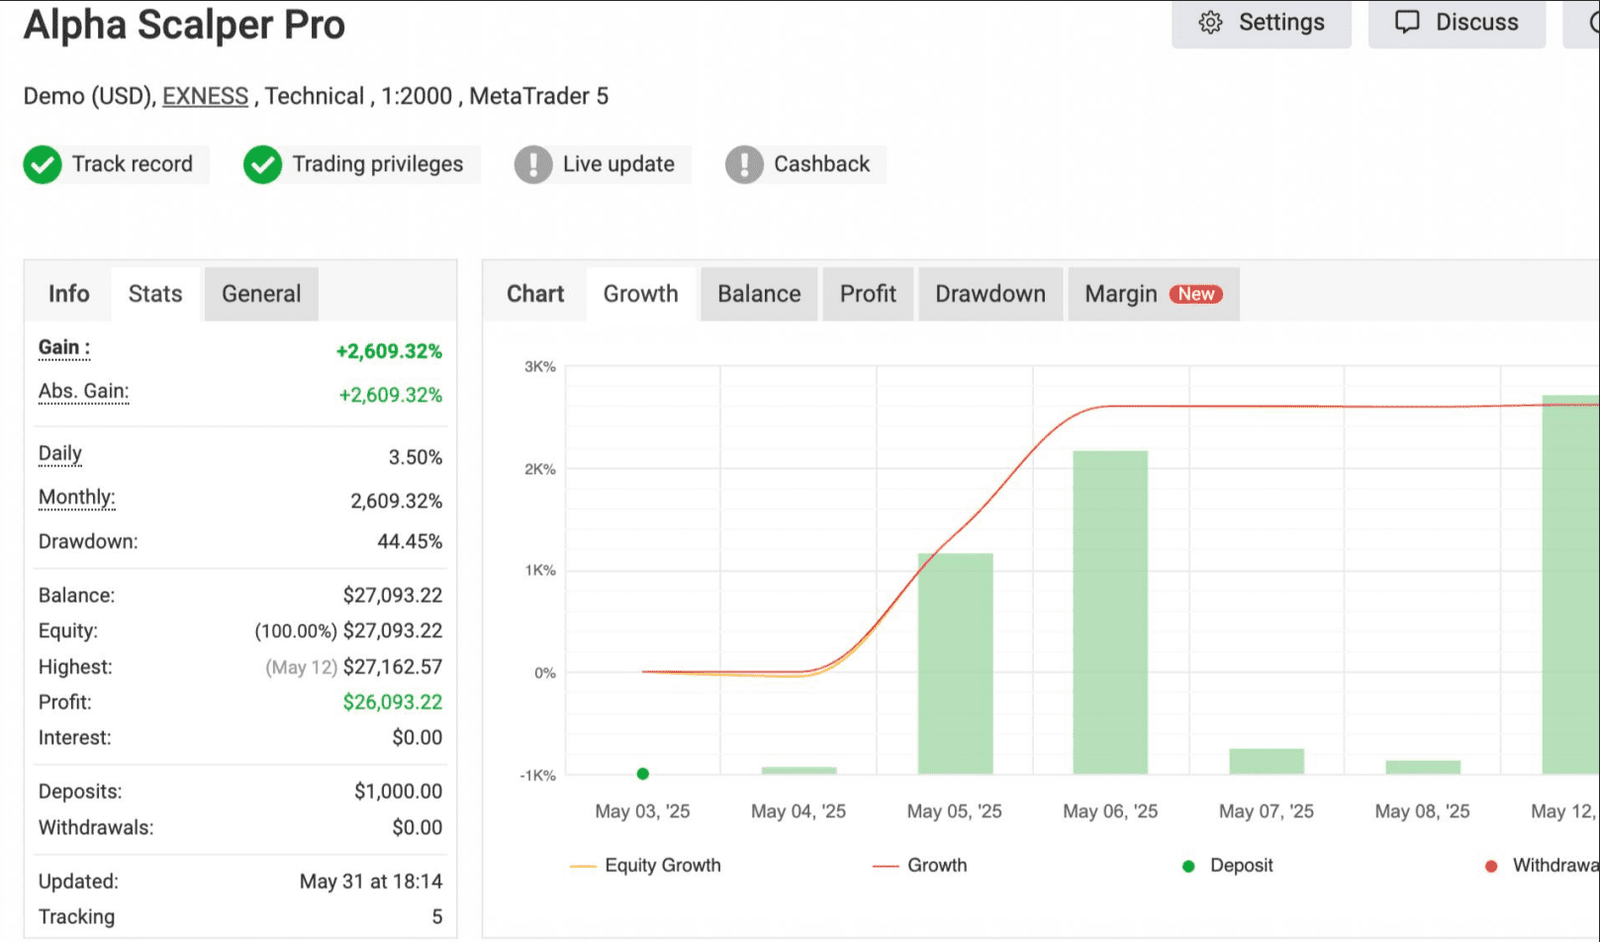
Task: Click the red New badge on Margin
Action: (x=1196, y=294)
